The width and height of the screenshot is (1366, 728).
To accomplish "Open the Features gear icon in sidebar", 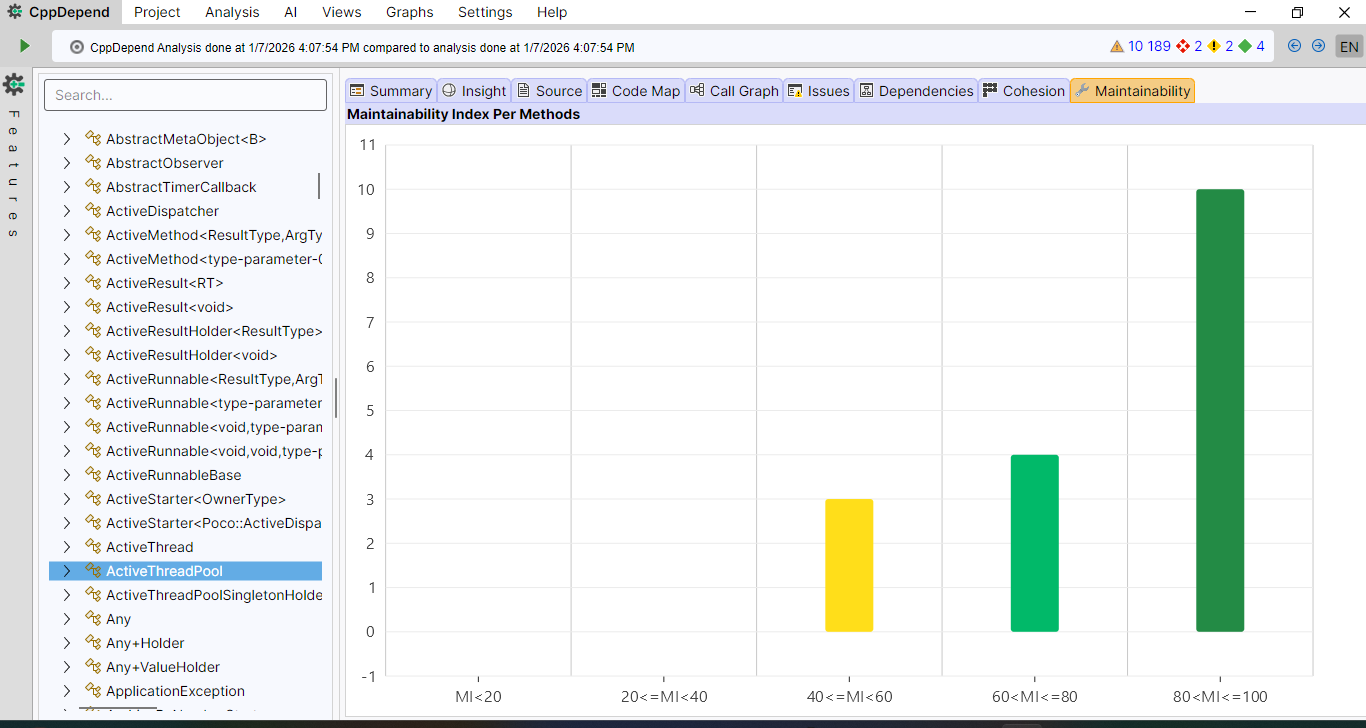I will (14, 85).
